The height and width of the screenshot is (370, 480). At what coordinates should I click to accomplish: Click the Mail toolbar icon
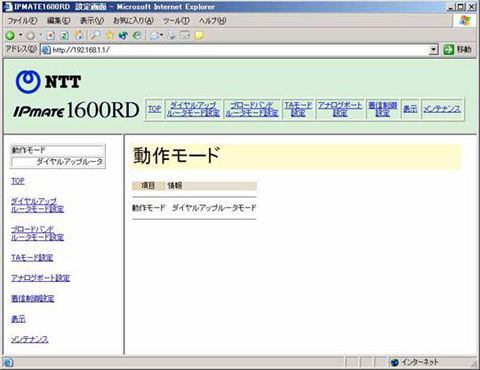154,35
